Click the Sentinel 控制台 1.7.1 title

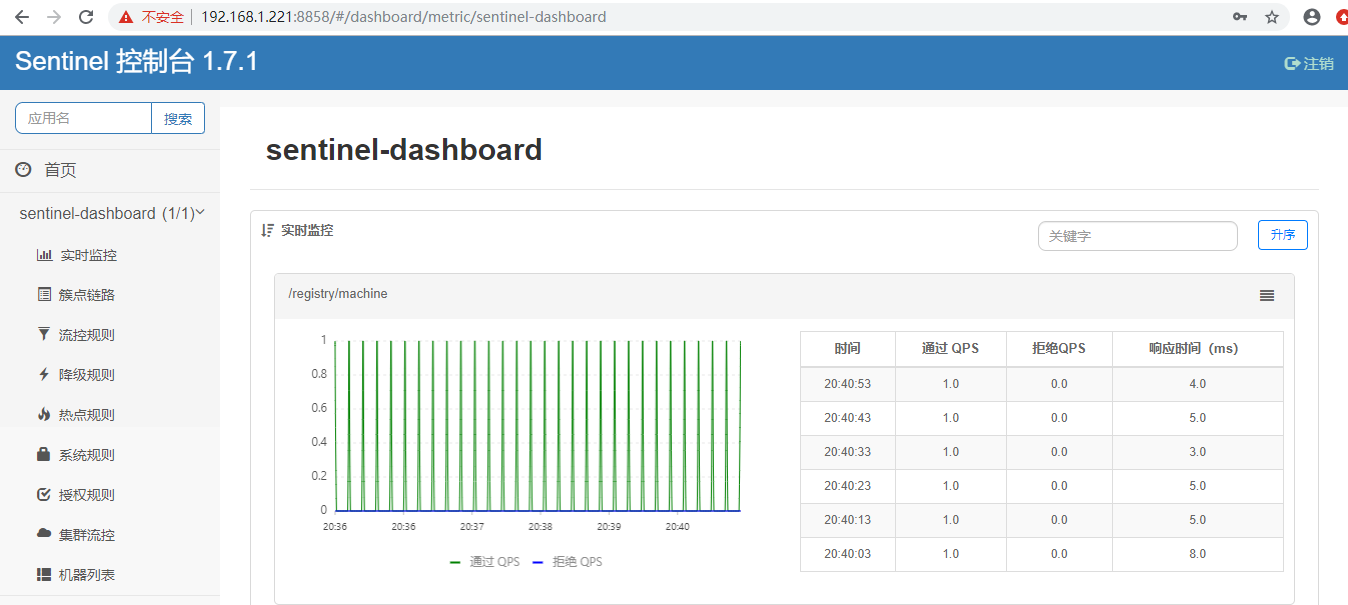(137, 62)
